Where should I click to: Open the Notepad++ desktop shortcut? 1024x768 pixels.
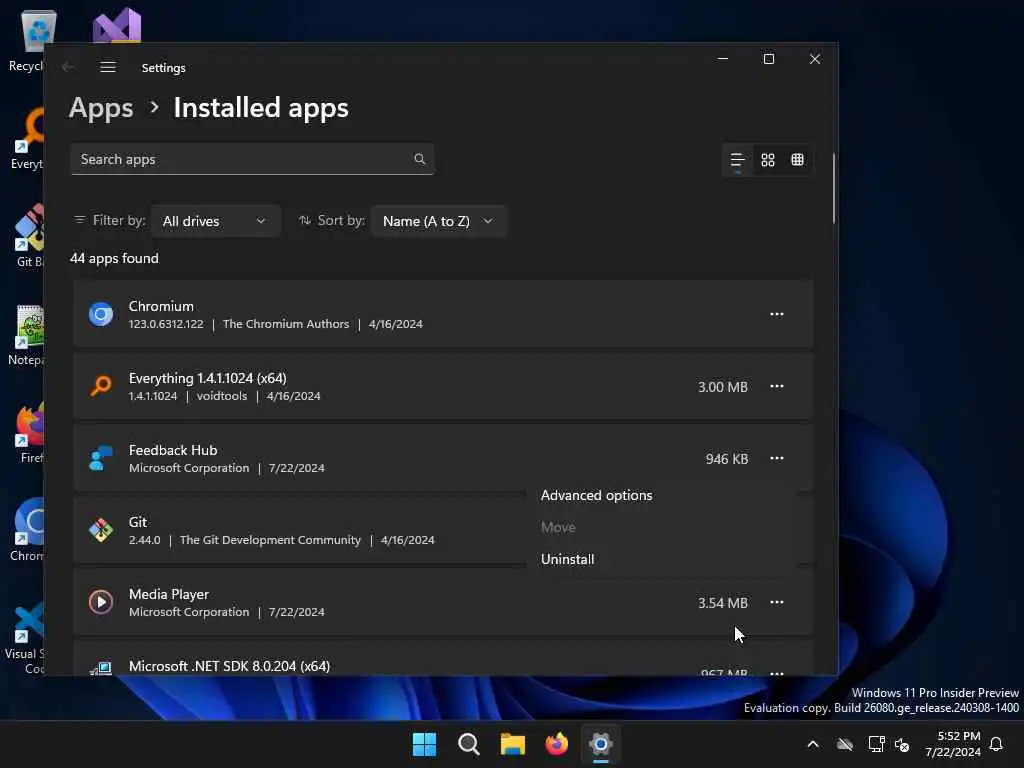point(27,334)
